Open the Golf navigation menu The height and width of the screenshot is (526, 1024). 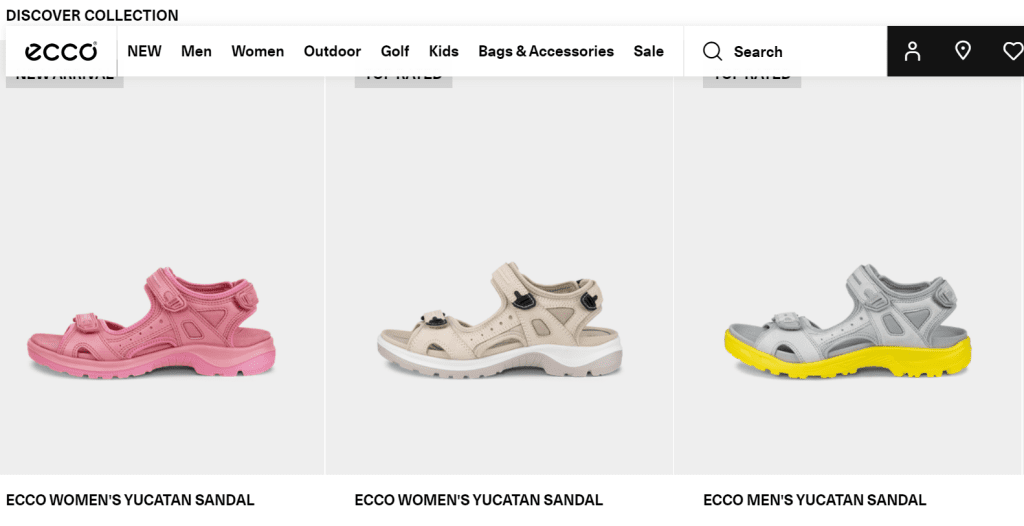tap(395, 51)
